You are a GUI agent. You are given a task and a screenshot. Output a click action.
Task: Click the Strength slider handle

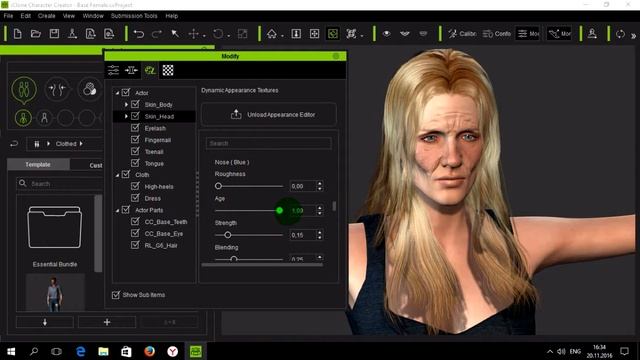pyautogui.click(x=228, y=235)
